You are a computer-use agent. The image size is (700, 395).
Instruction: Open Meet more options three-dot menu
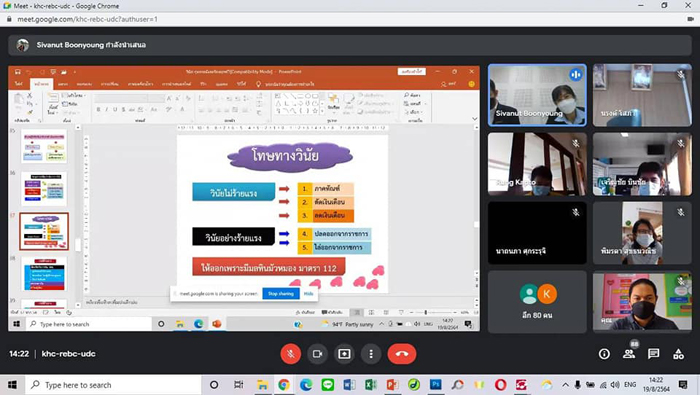[371, 354]
